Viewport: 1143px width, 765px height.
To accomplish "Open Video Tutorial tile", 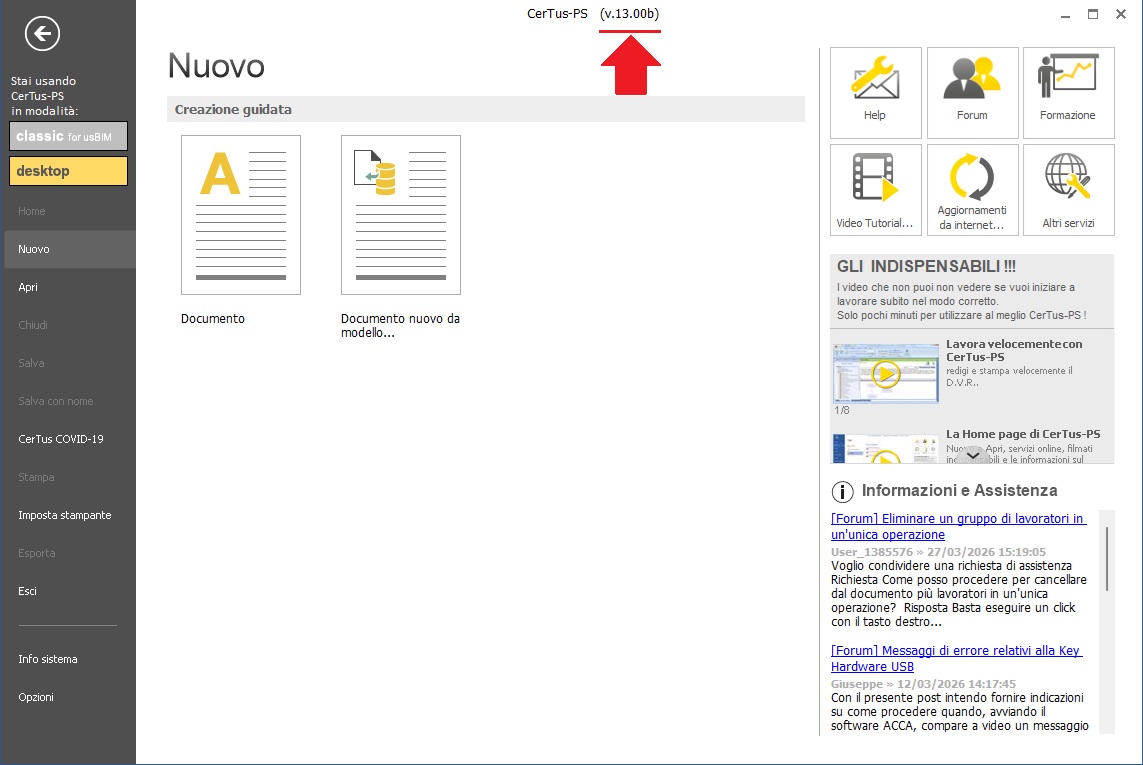I will [875, 189].
